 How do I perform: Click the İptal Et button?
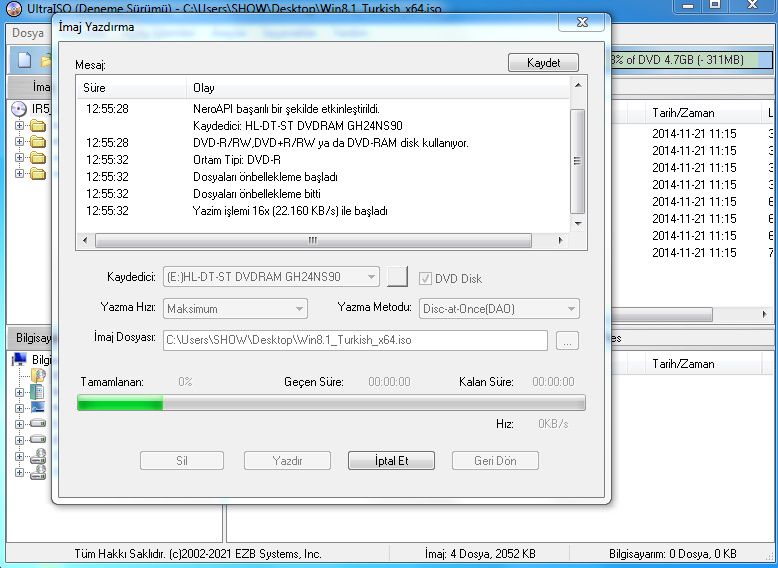point(391,460)
